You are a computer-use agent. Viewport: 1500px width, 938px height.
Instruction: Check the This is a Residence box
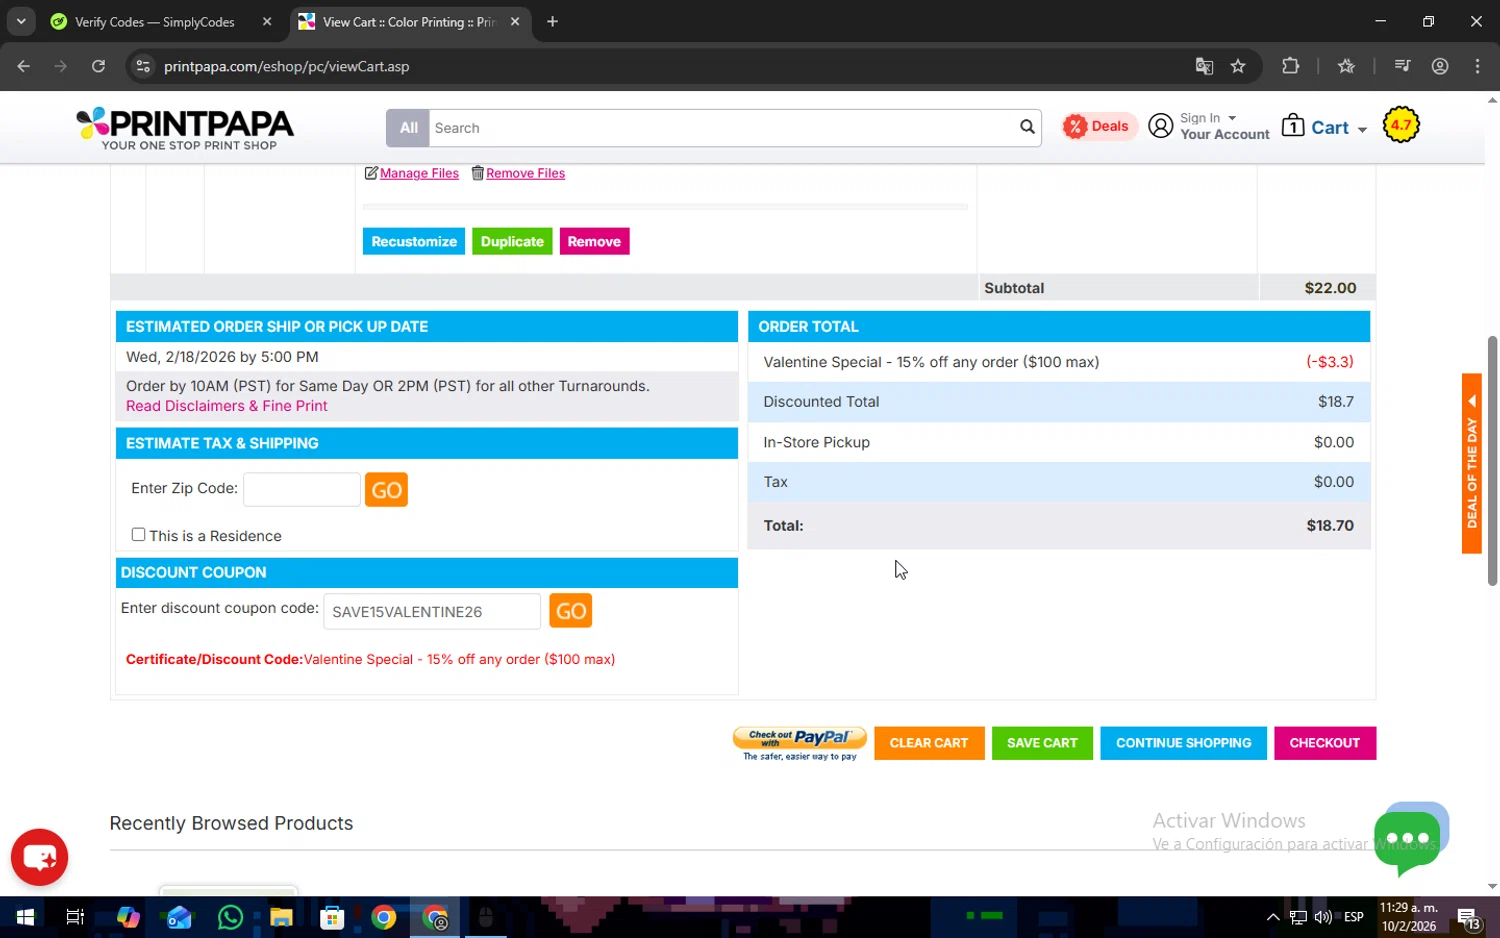point(138,534)
